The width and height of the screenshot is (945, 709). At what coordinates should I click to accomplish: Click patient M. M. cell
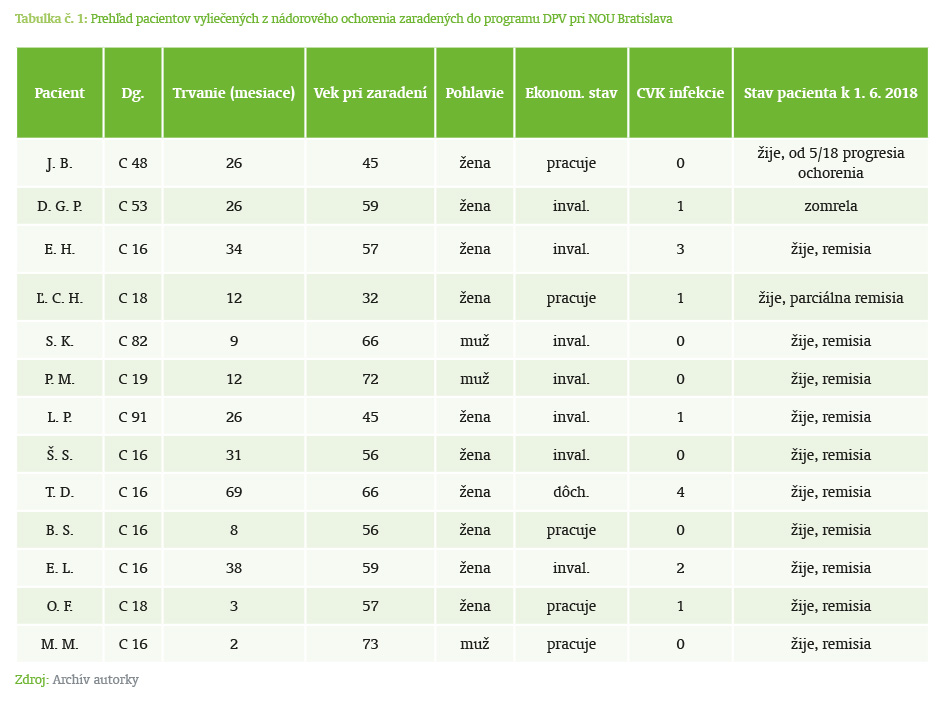(x=60, y=644)
